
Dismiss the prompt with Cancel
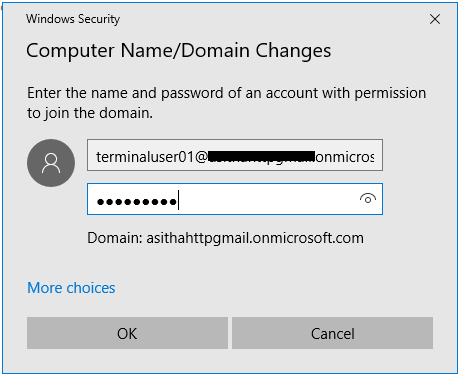[332, 333]
